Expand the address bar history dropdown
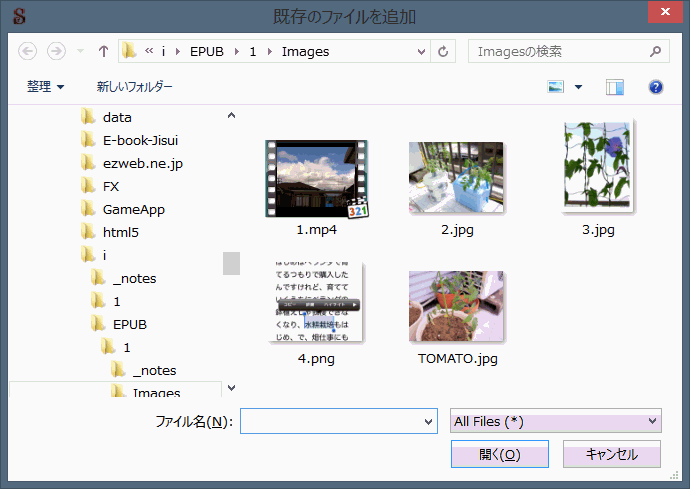Viewport: 690px width, 489px height. [421, 51]
